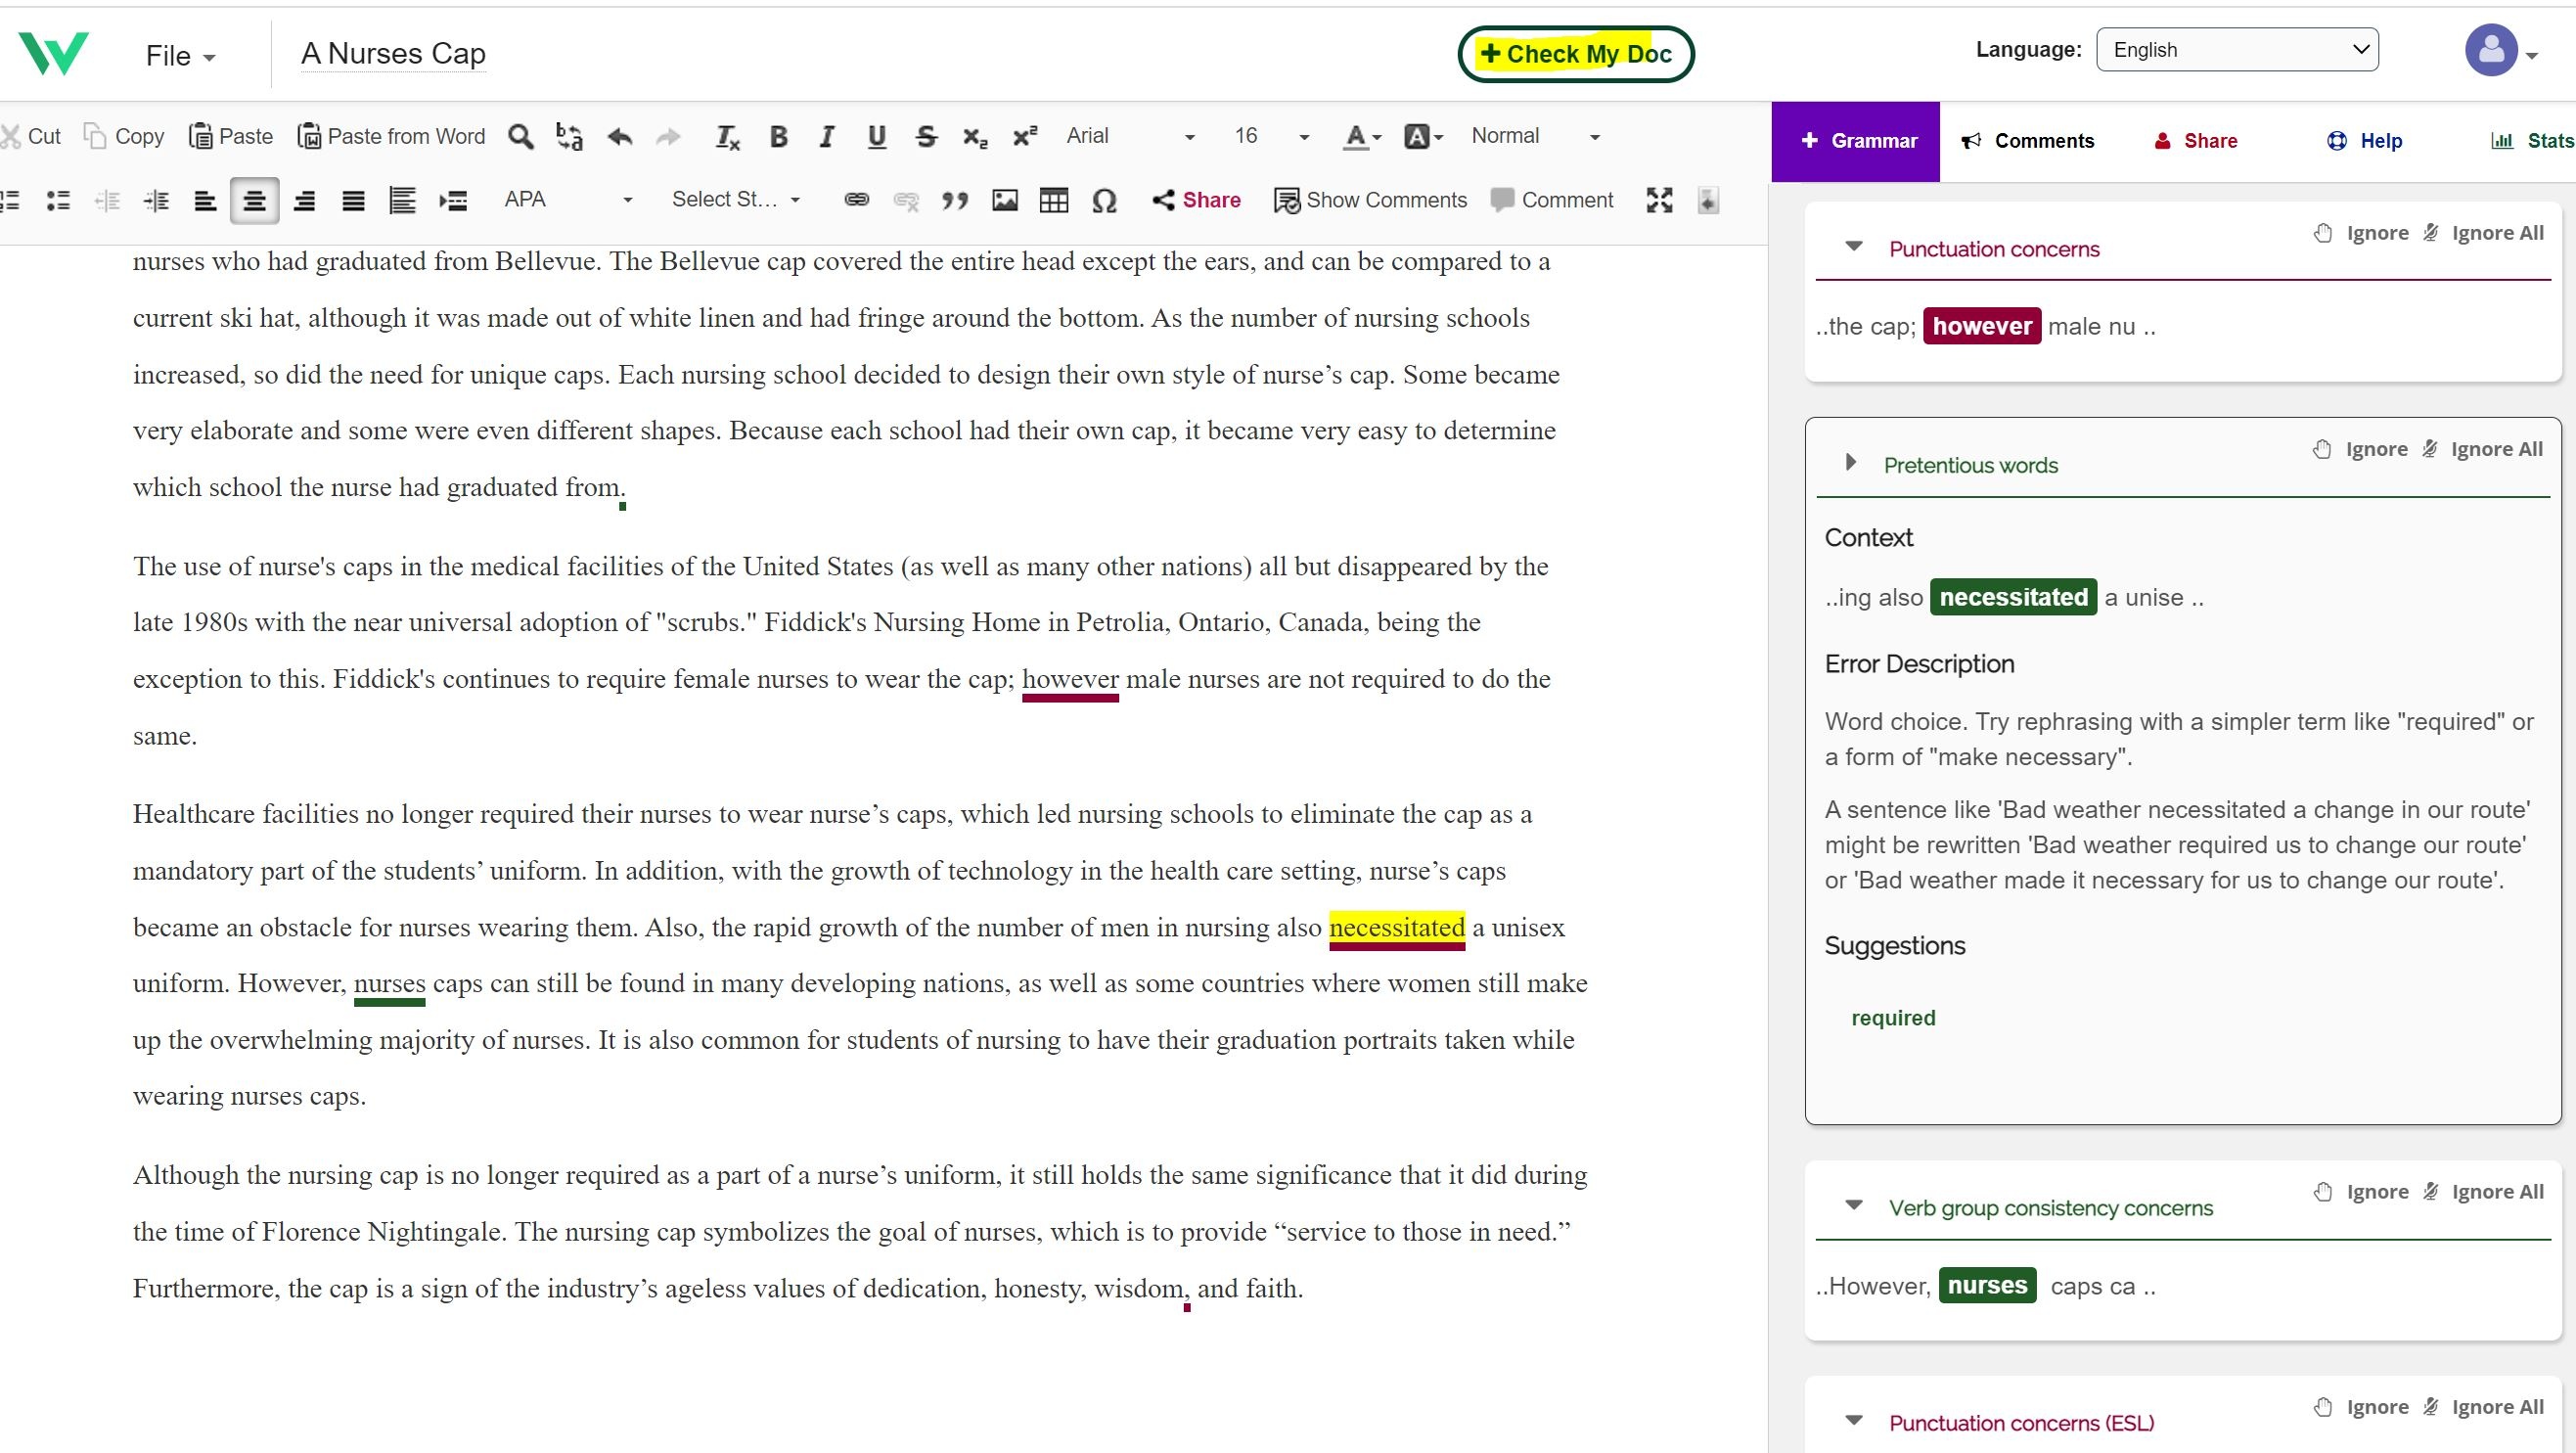Ignore All Punctuation concerns however issues
This screenshot has width=2576, height=1453.
click(2483, 233)
